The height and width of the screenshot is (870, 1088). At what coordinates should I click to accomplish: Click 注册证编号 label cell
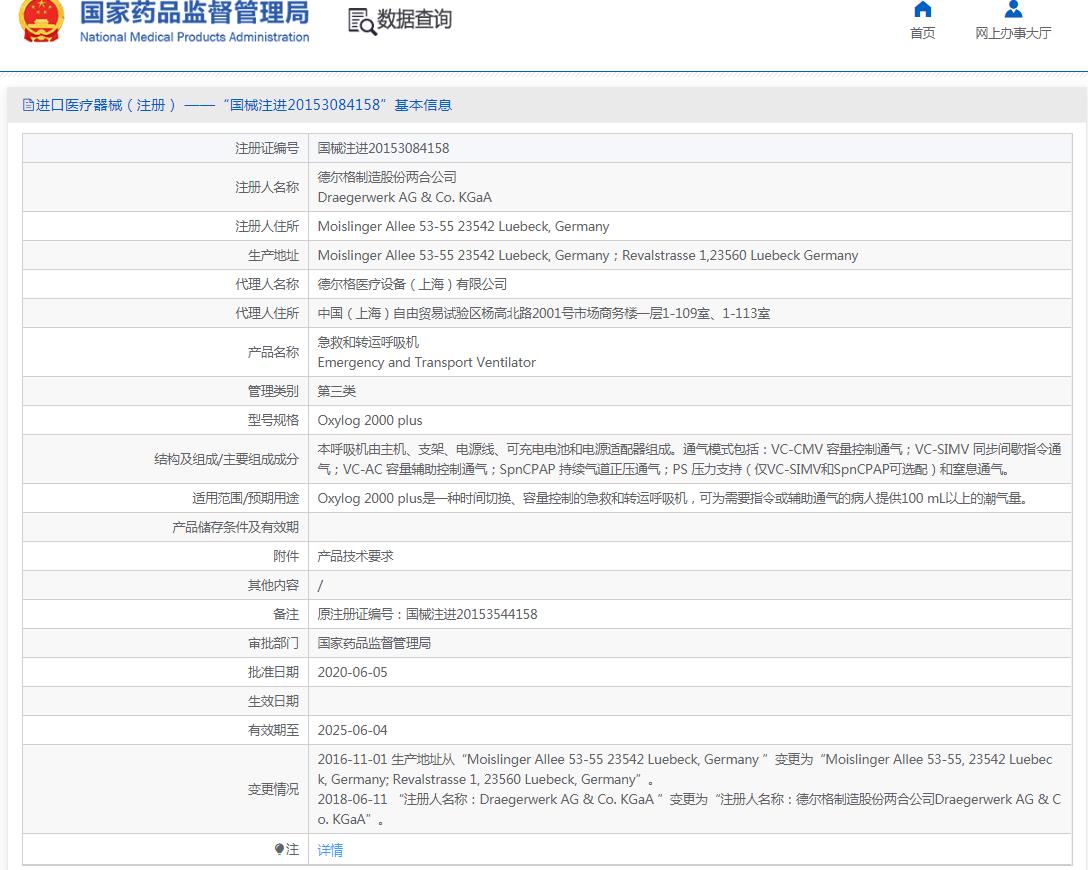[x=166, y=148]
